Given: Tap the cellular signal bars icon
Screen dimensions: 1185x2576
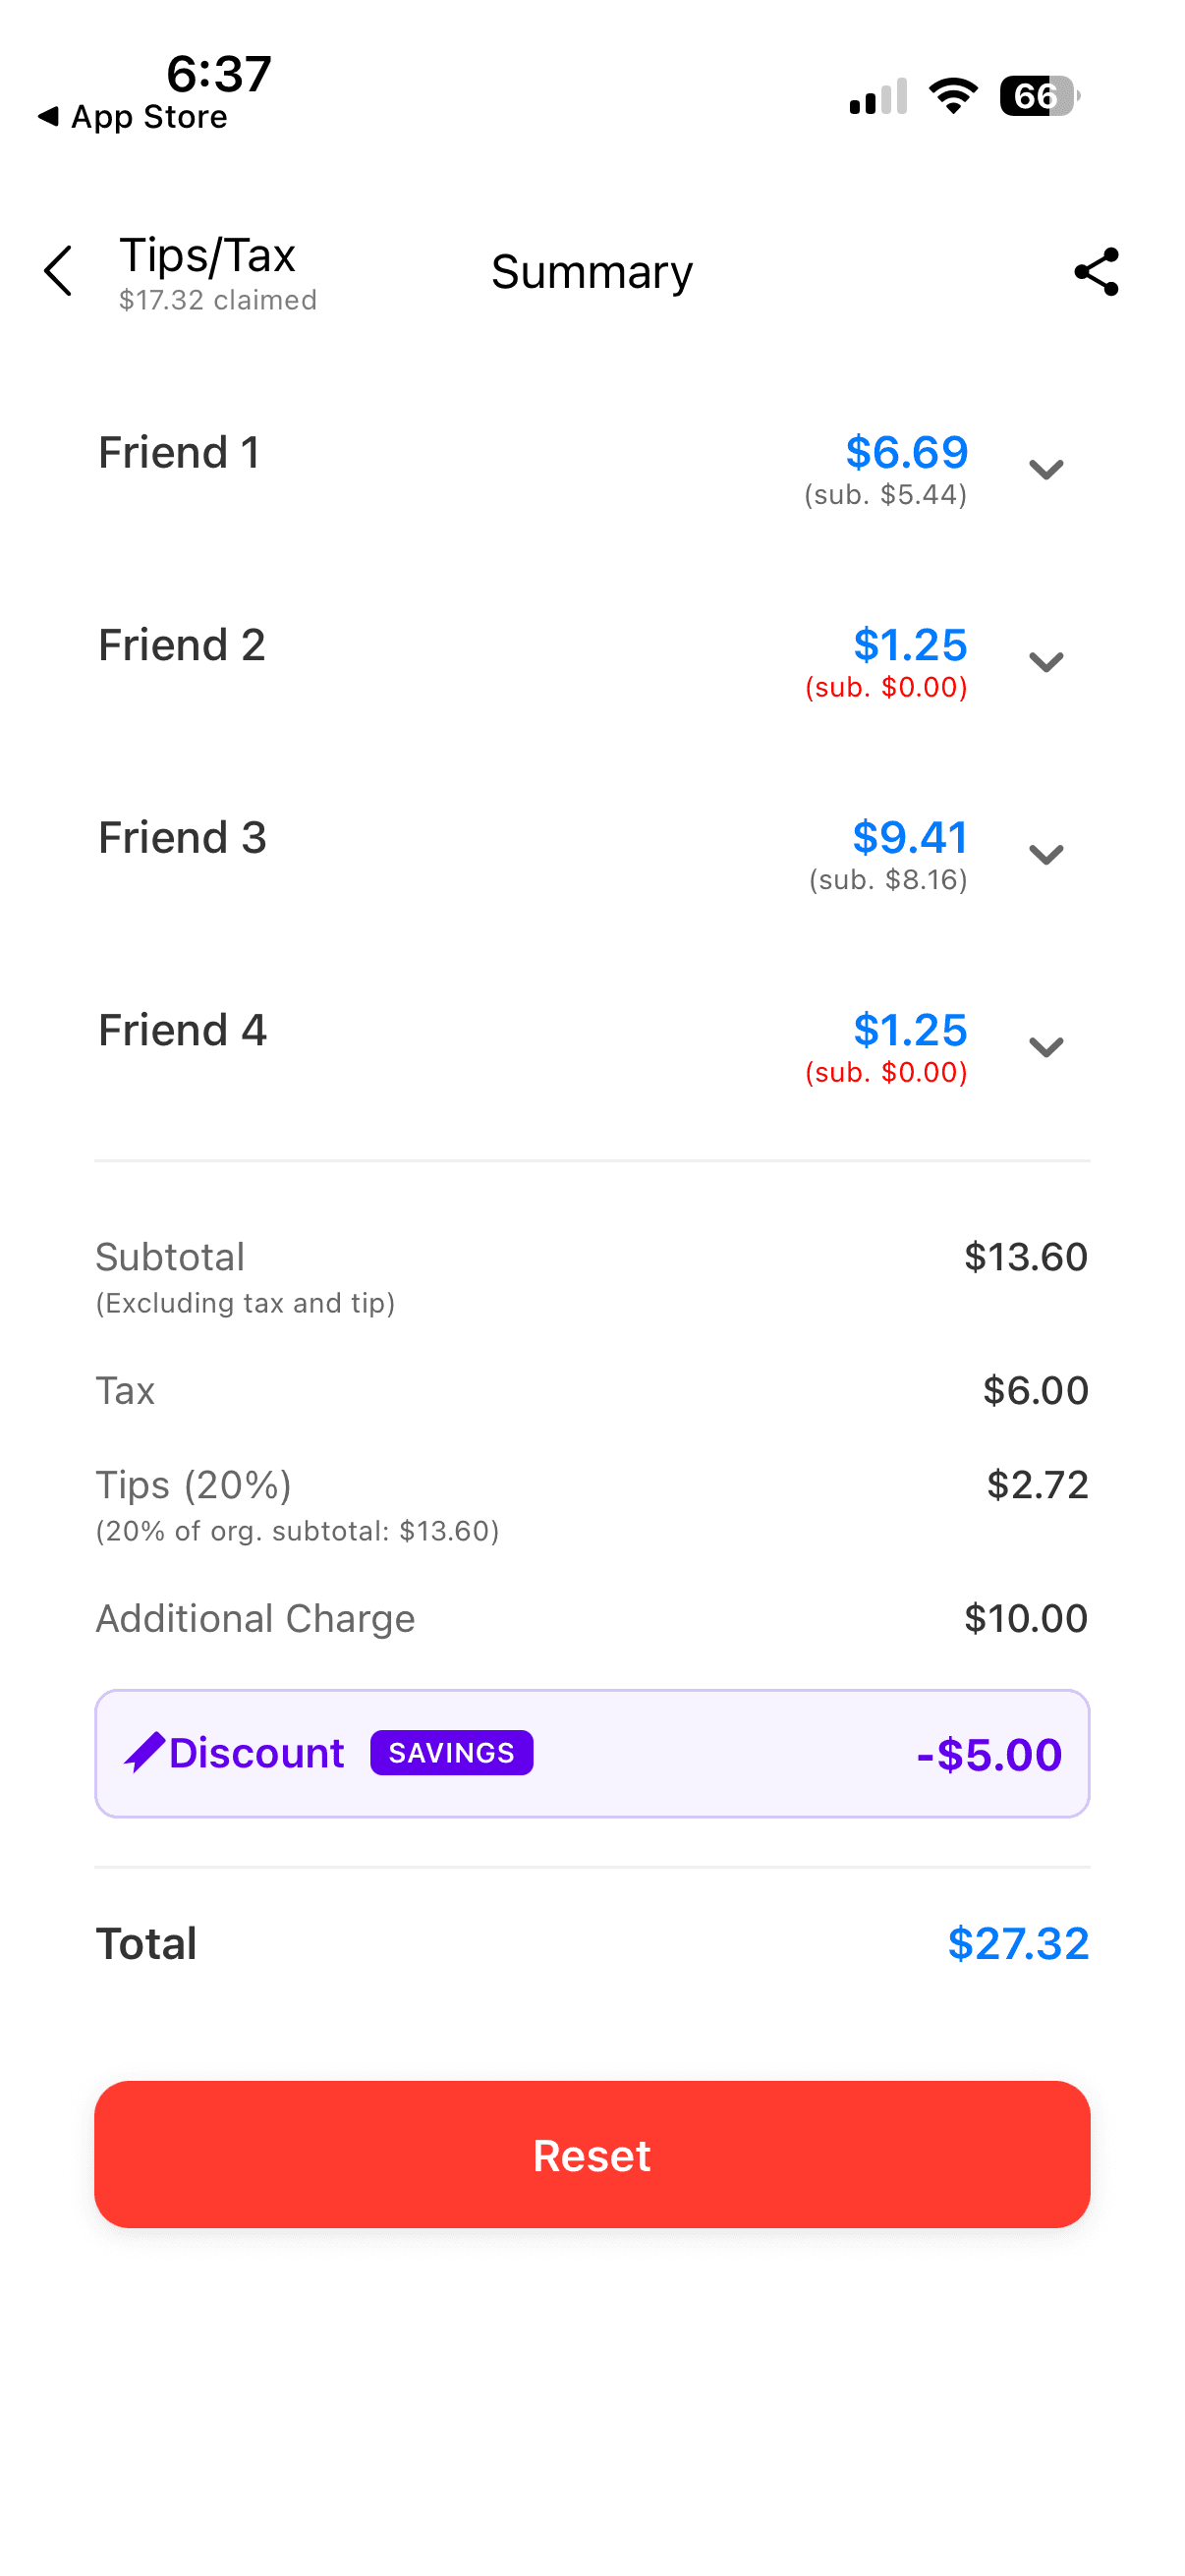Looking at the screenshot, I should [878, 97].
